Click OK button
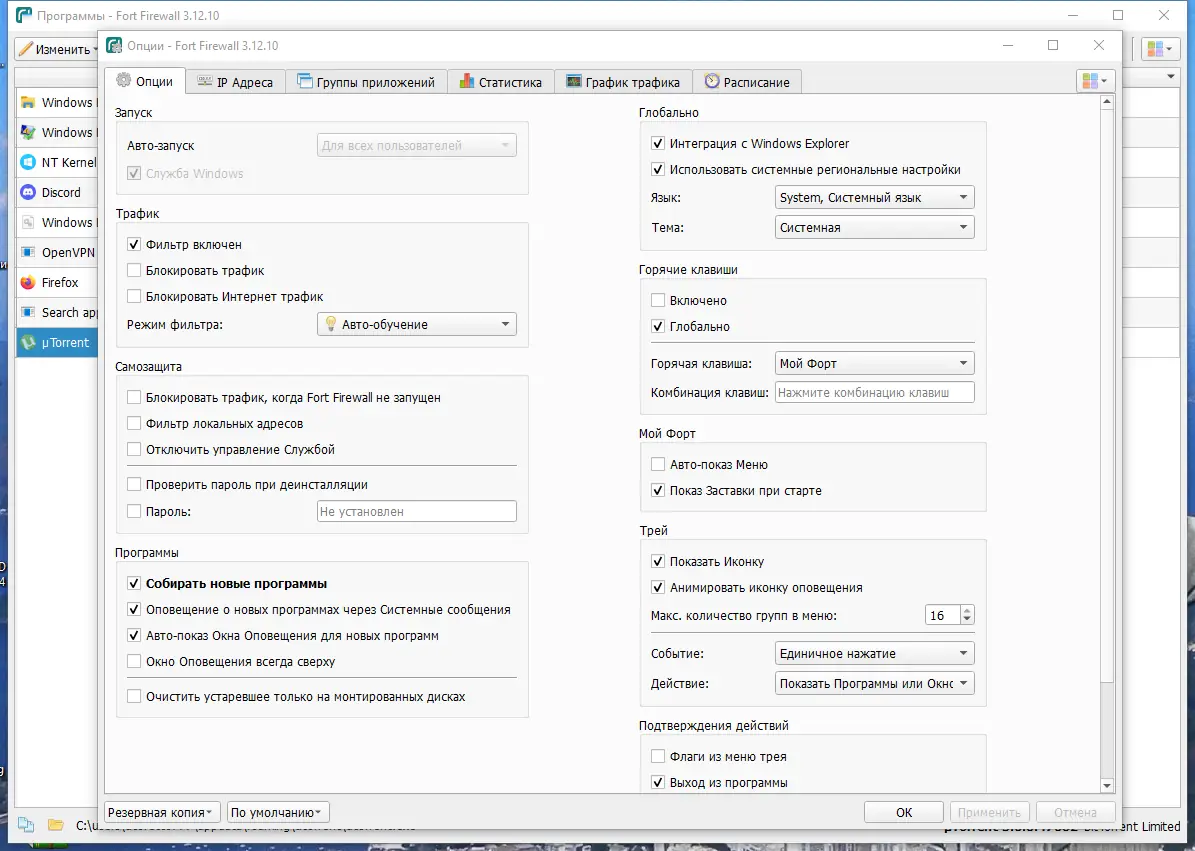1195x851 pixels. point(904,812)
